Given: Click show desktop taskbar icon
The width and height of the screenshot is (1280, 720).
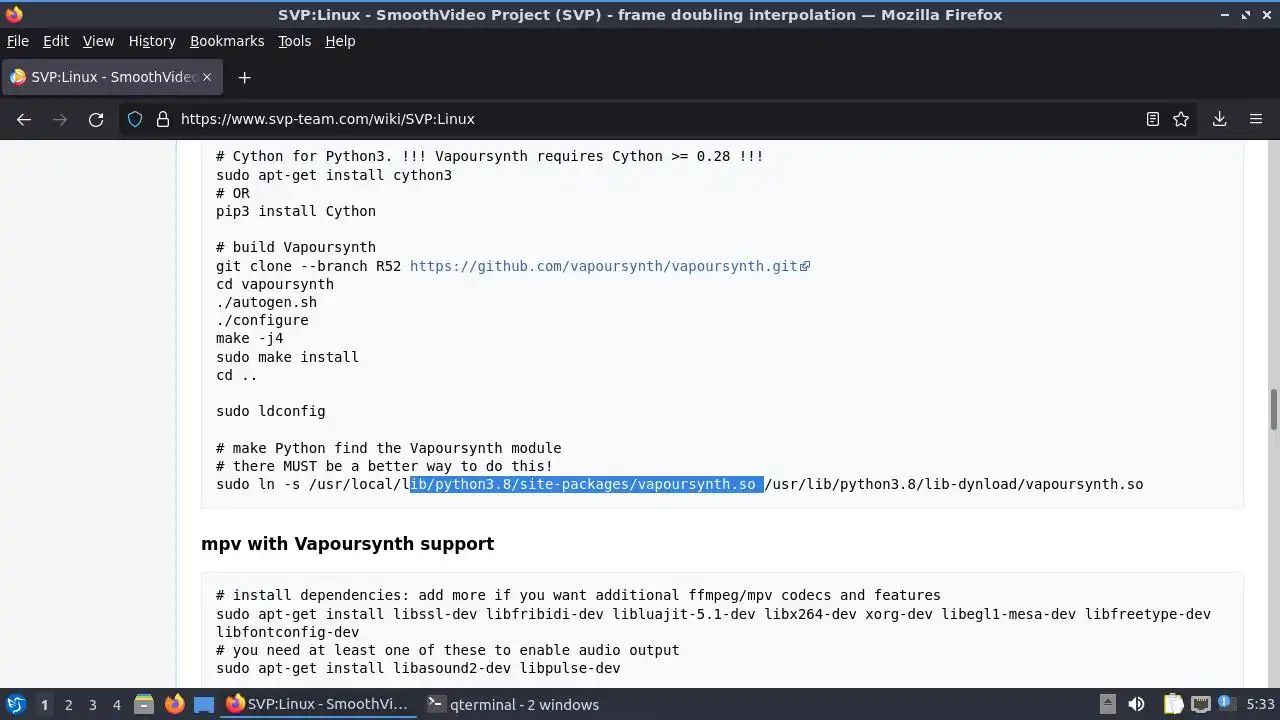Looking at the screenshot, I should coord(204,705).
